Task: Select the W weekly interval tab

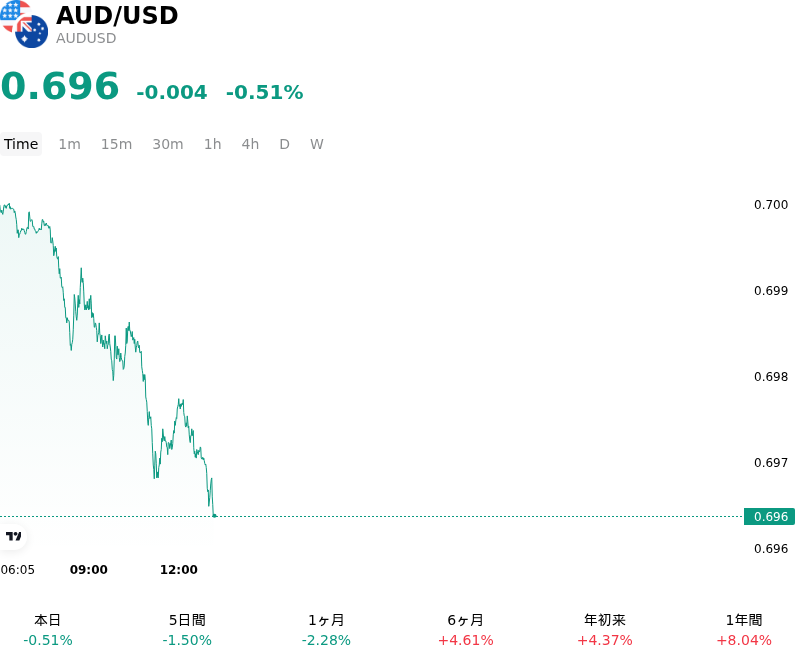Action: 317,144
